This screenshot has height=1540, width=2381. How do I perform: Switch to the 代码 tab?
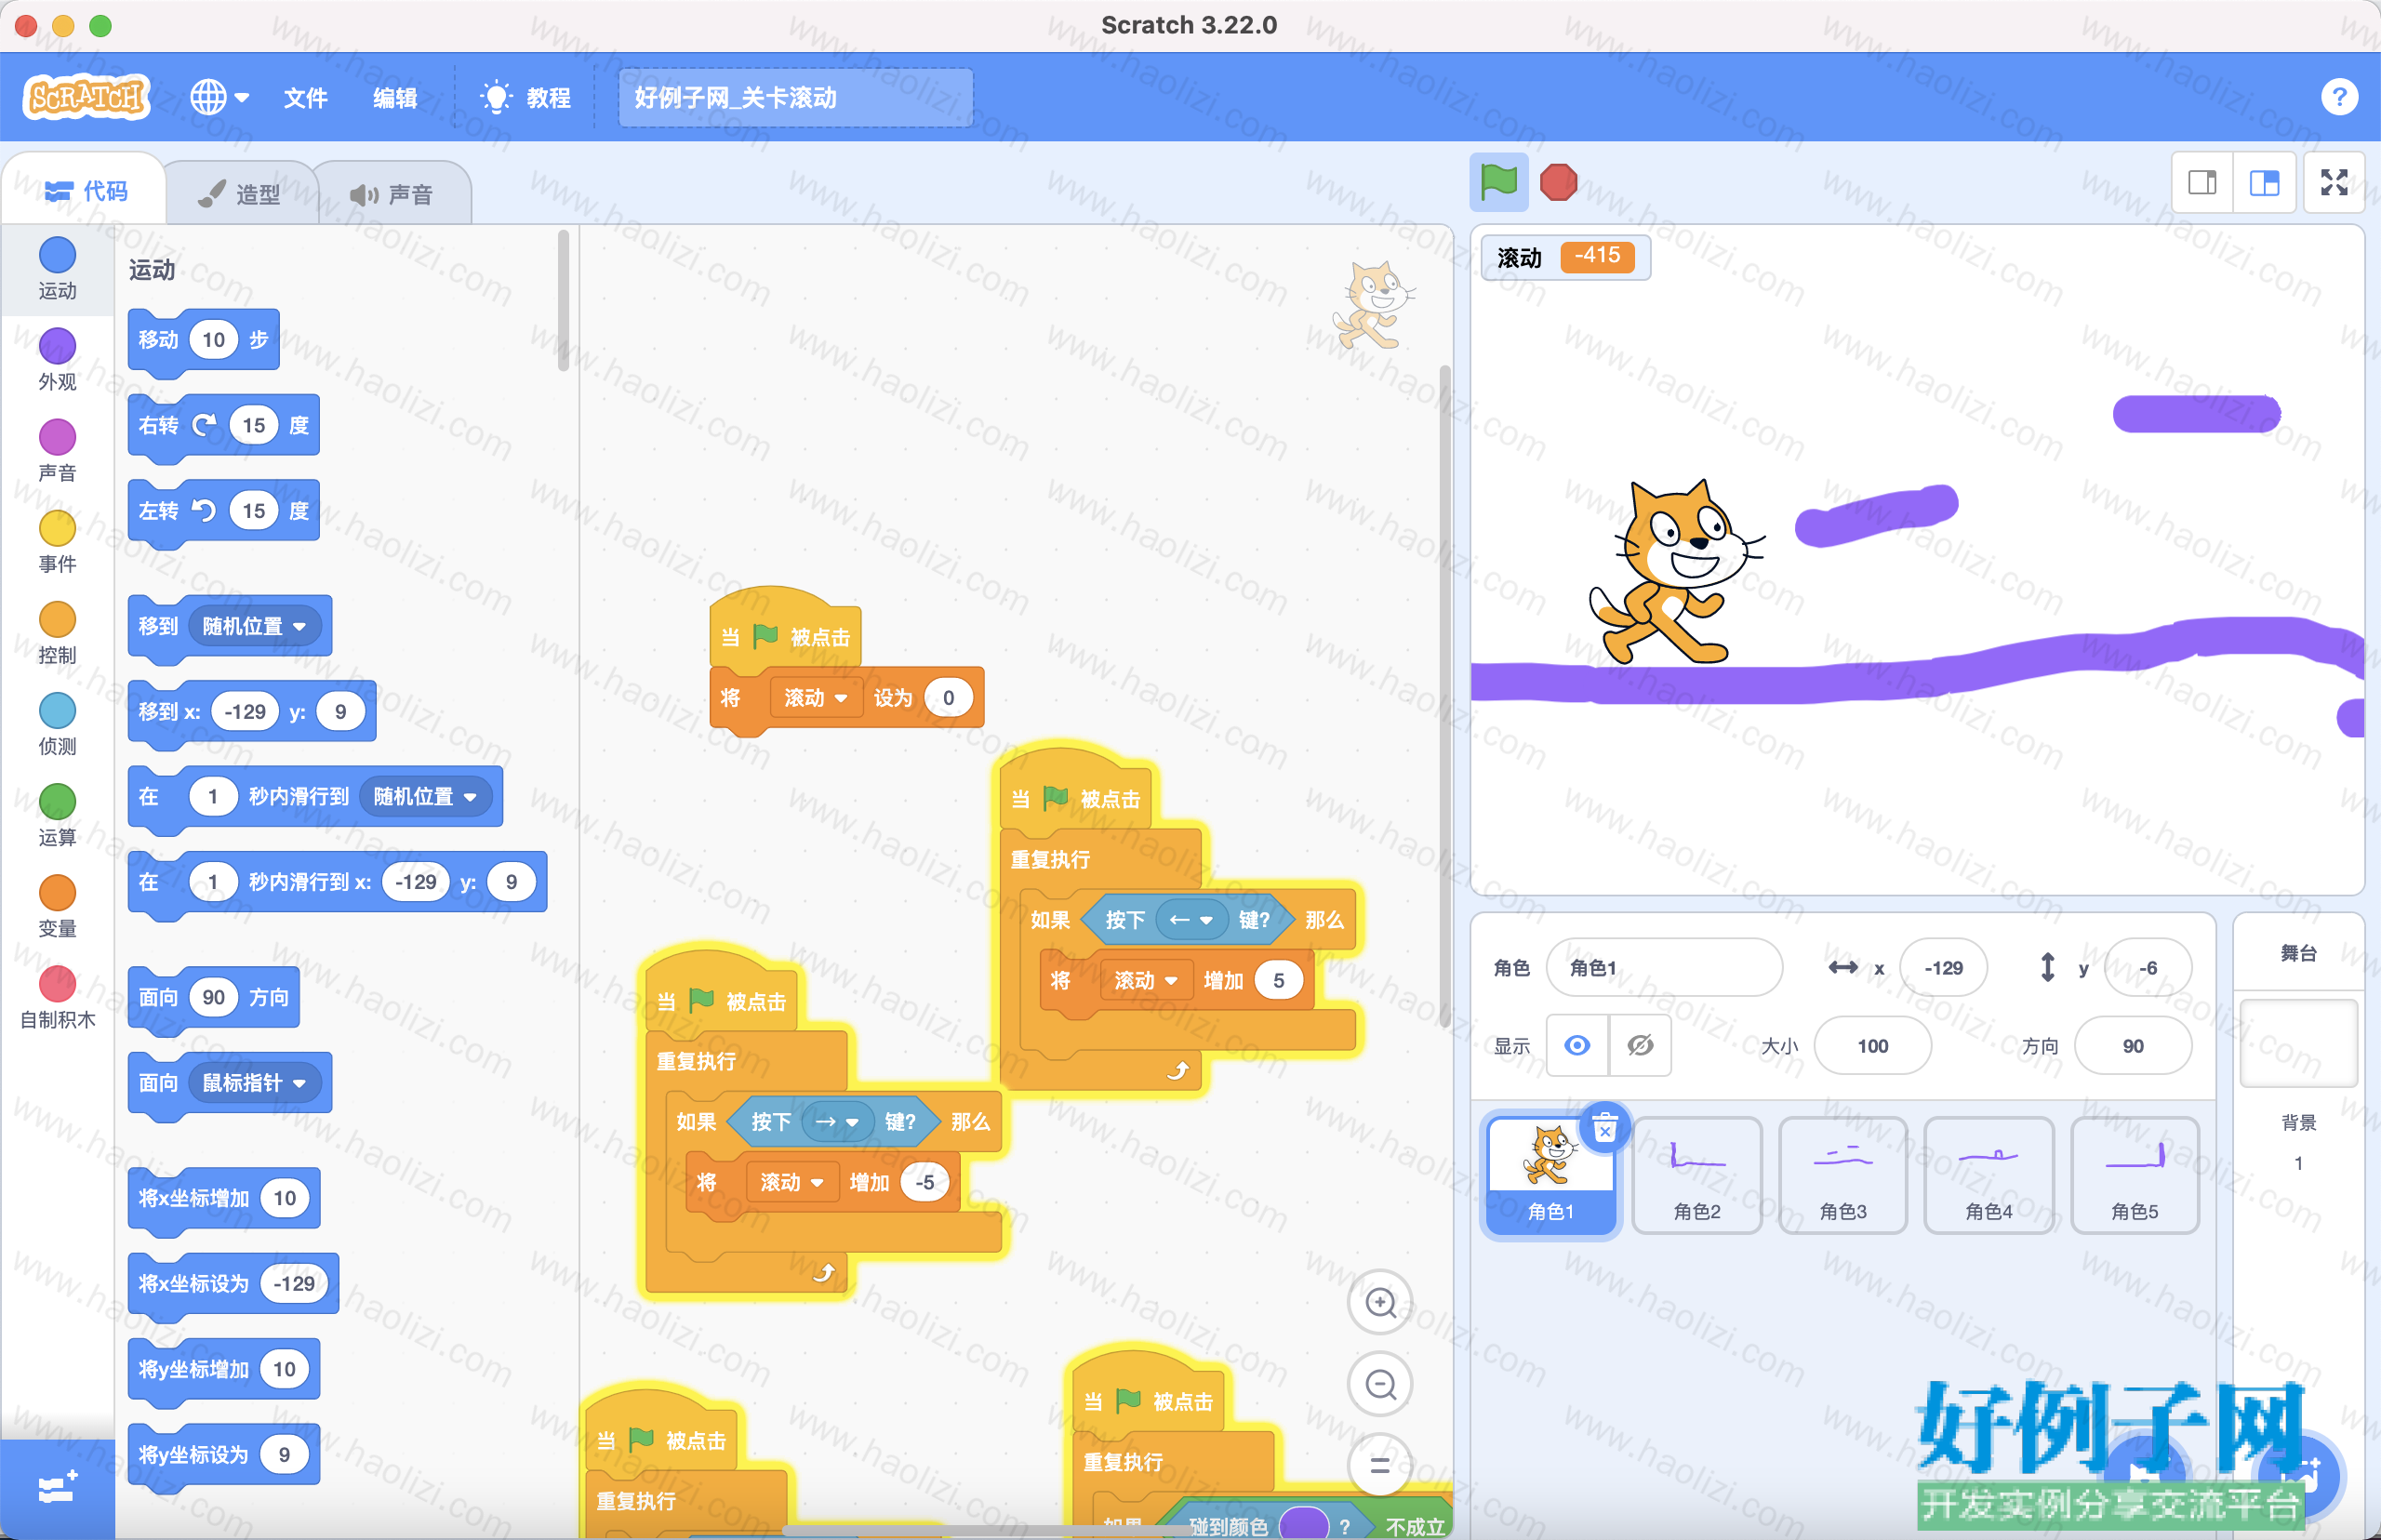(86, 191)
